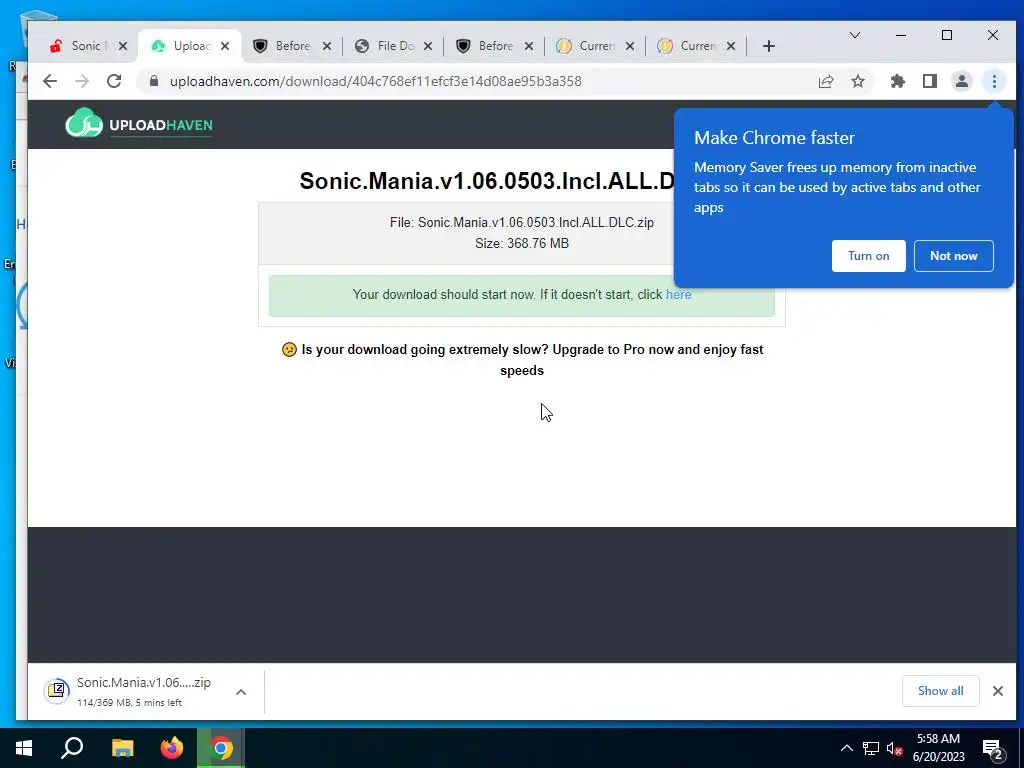Click Turn on for Memory Saver
The image size is (1024, 768).
click(869, 255)
